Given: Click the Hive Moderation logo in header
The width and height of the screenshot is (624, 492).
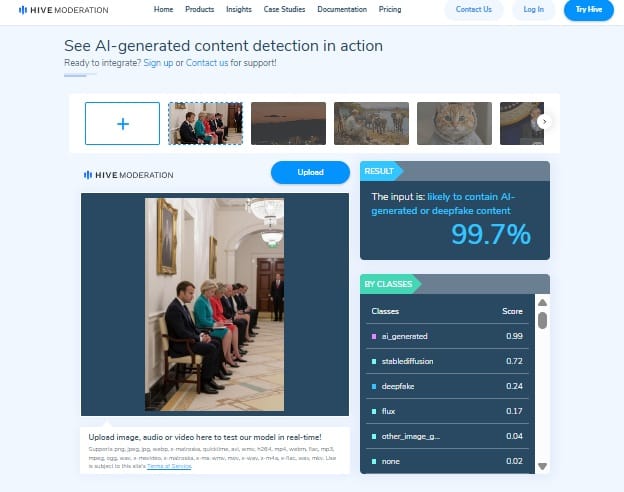Looking at the screenshot, I should 64,10.
